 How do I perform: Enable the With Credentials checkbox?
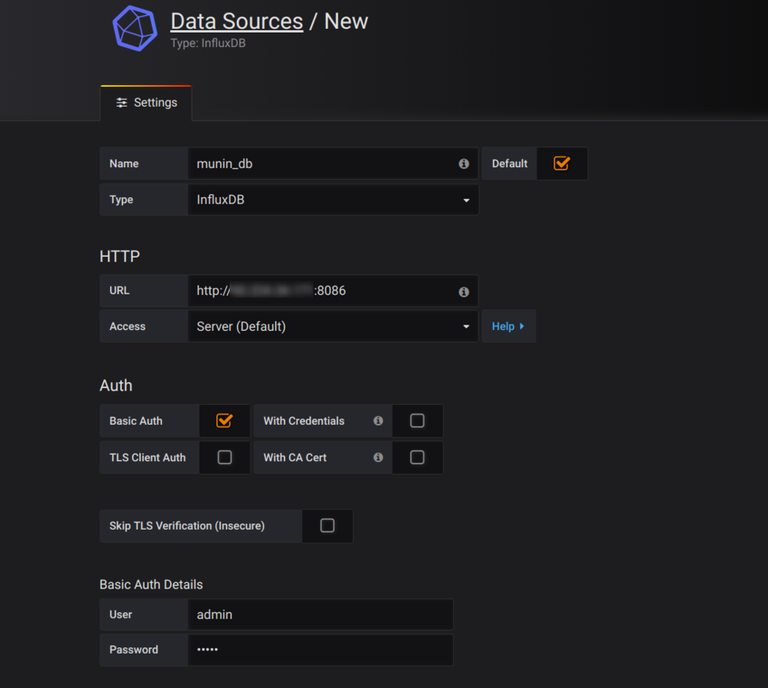point(417,421)
